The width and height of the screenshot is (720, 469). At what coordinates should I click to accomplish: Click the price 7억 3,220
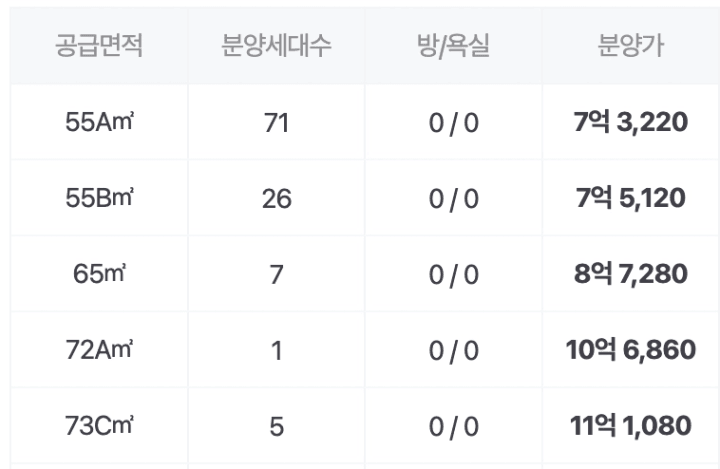630,122
